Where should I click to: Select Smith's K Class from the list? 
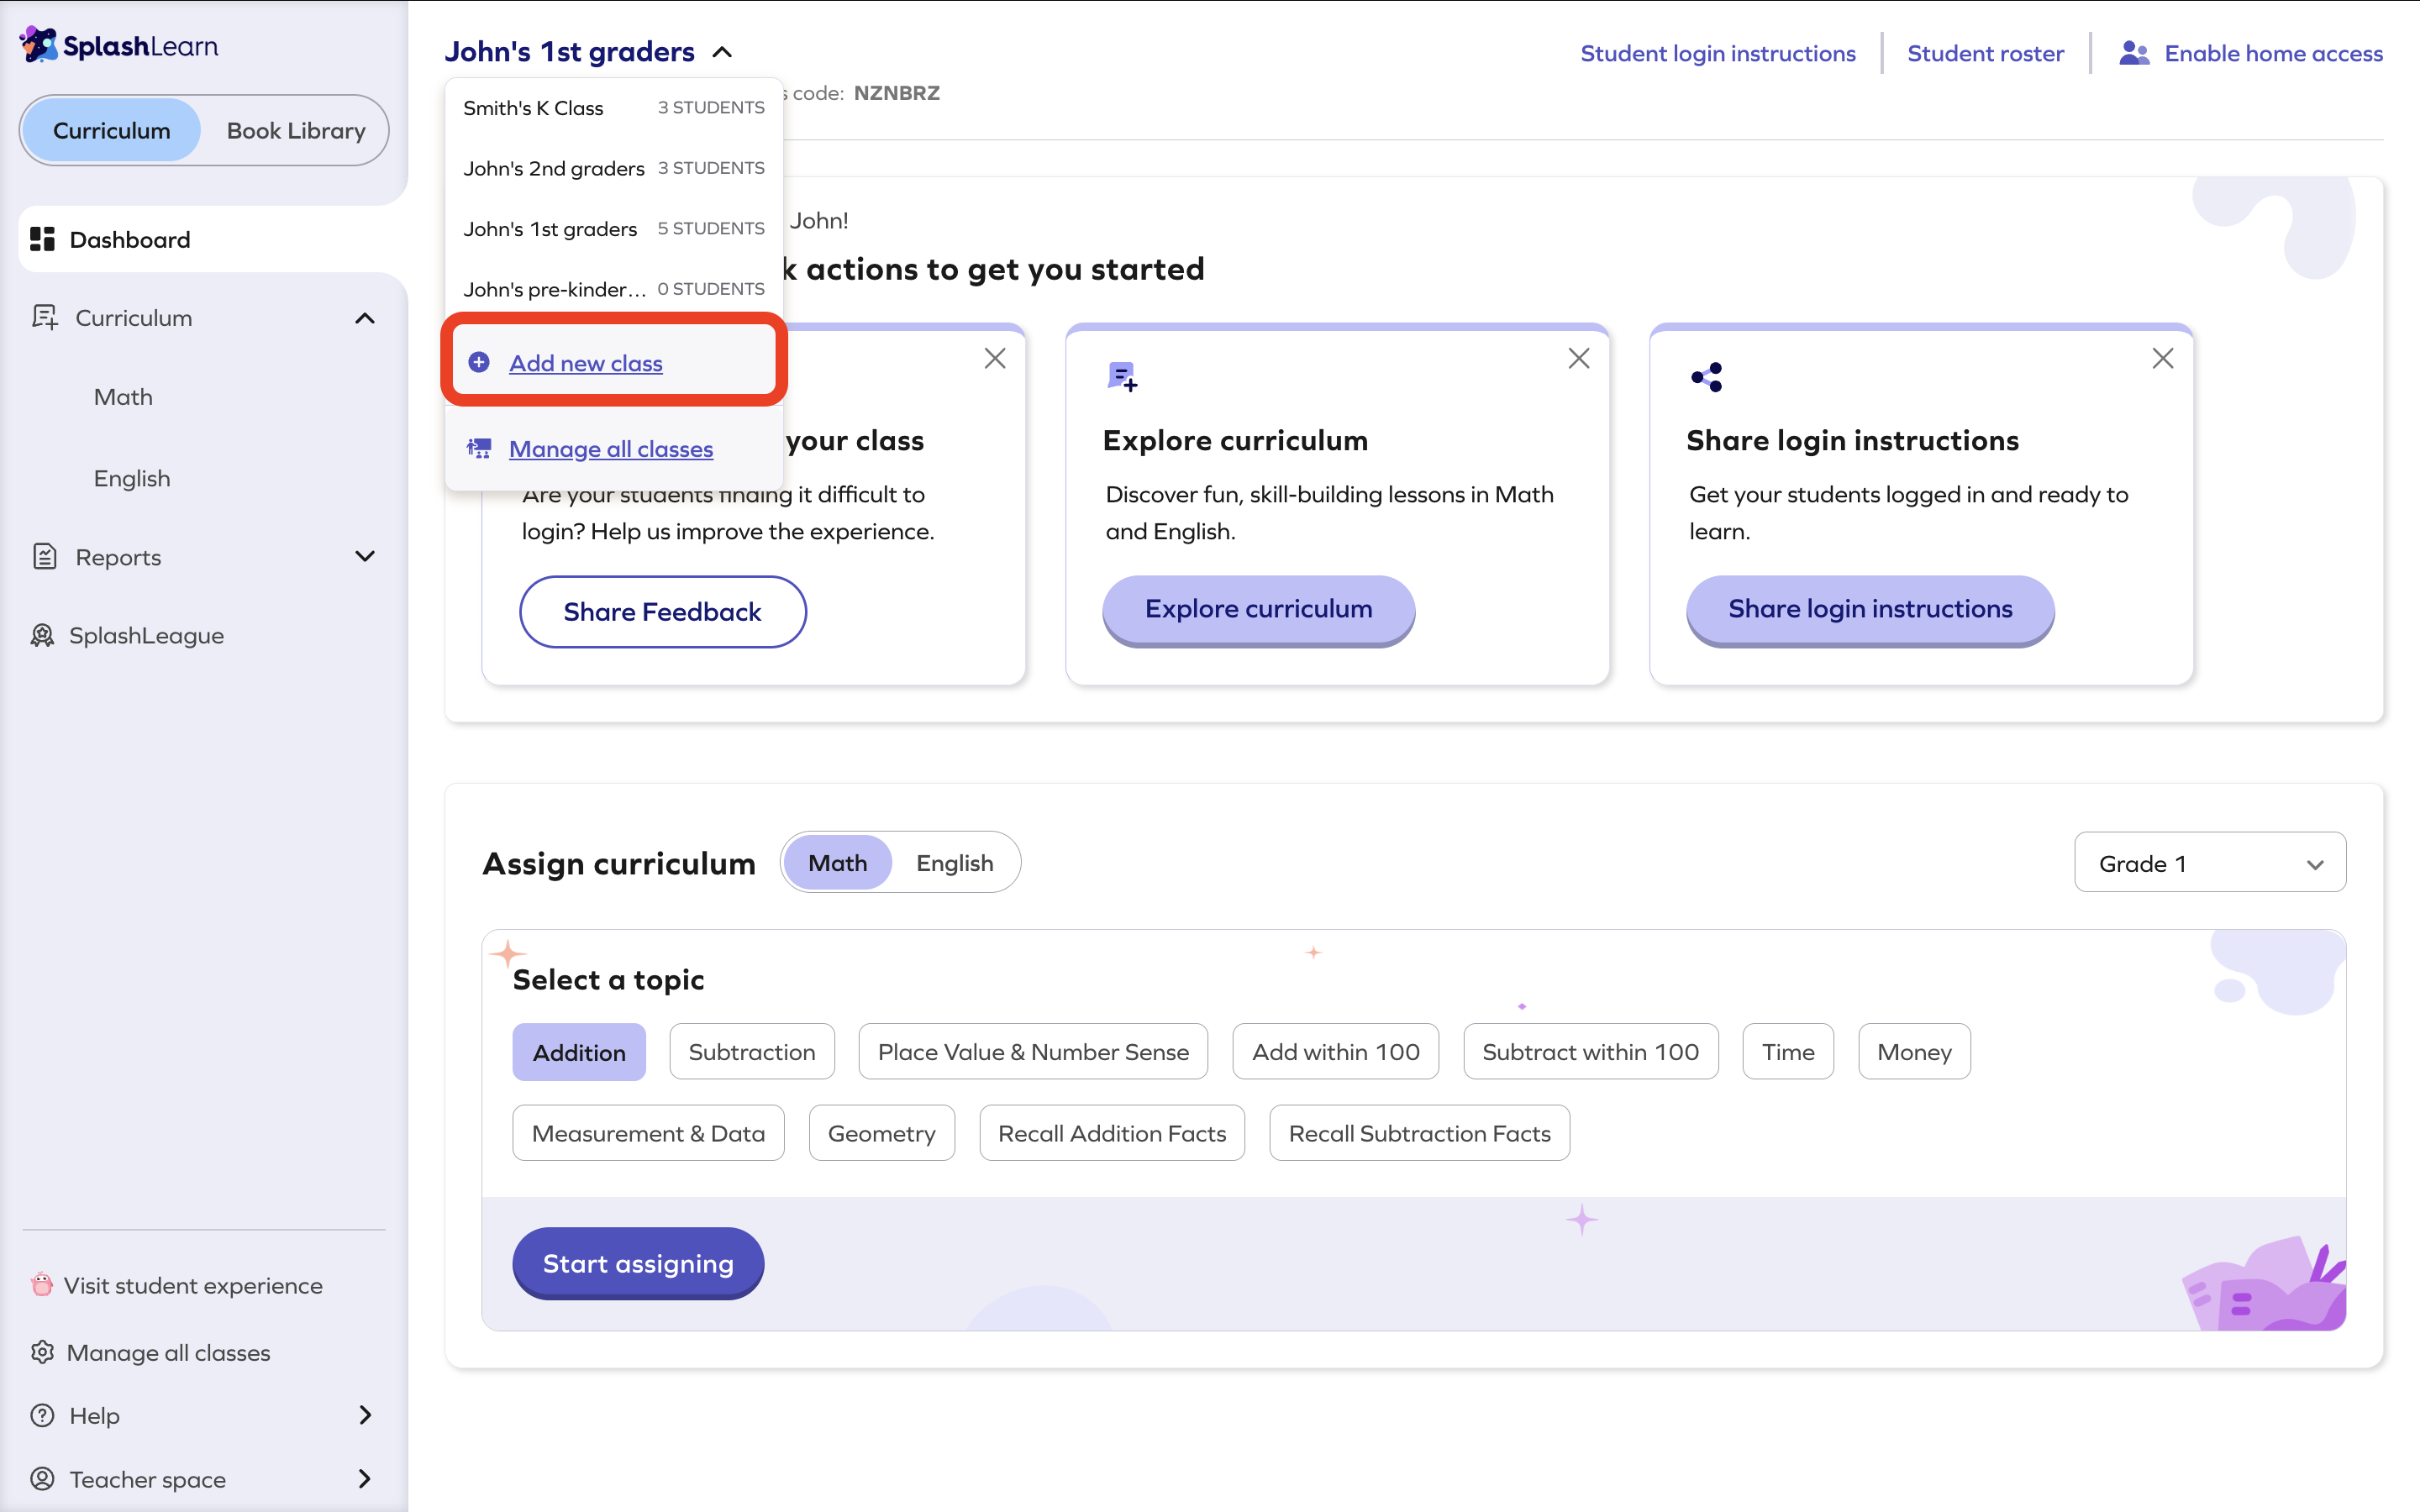point(614,108)
